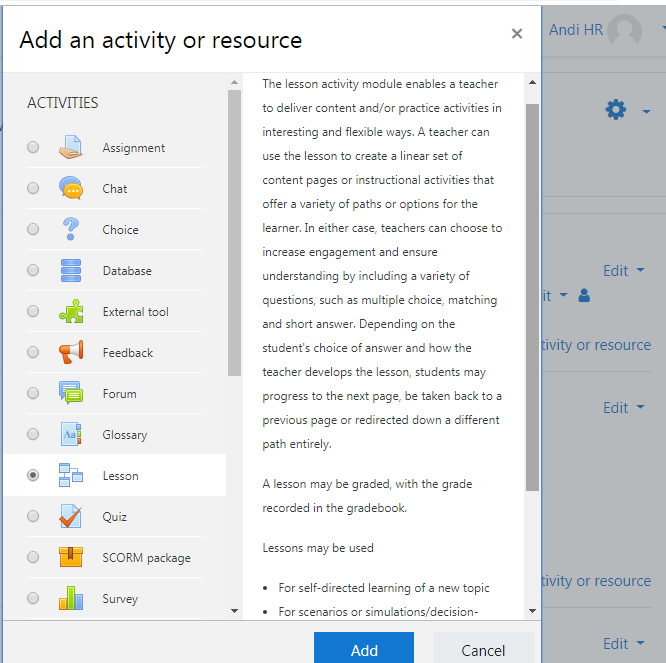Click activities list scrollbar down arrow
The height and width of the screenshot is (663, 666).
click(234, 611)
